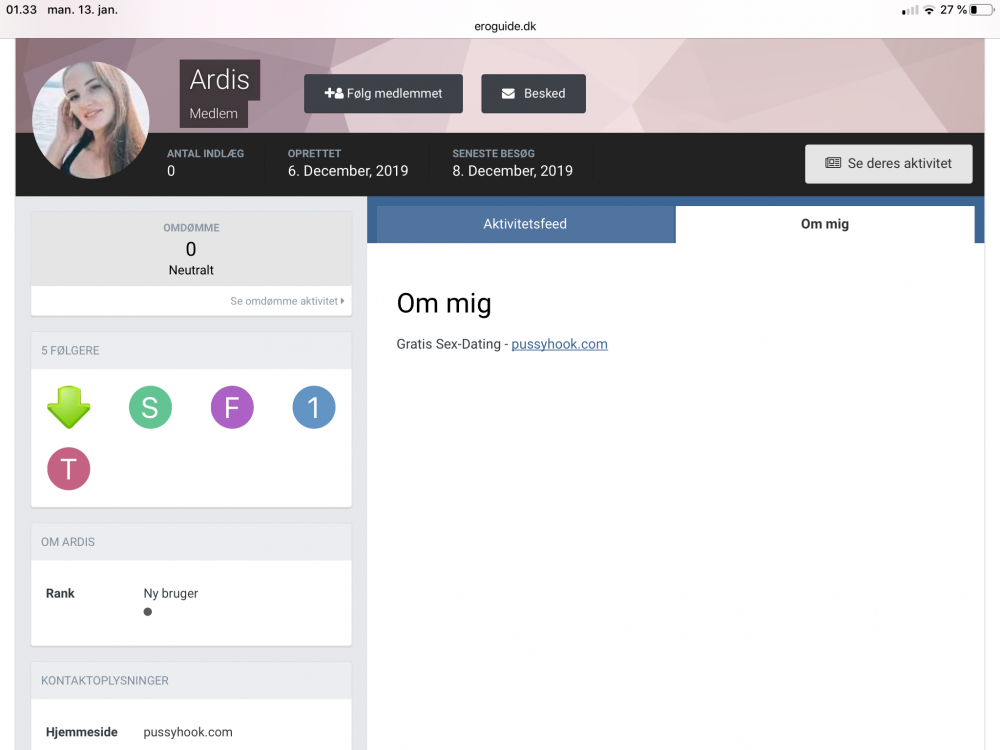Open follower avatar with letter S
This screenshot has width=1000, height=750.
point(151,407)
